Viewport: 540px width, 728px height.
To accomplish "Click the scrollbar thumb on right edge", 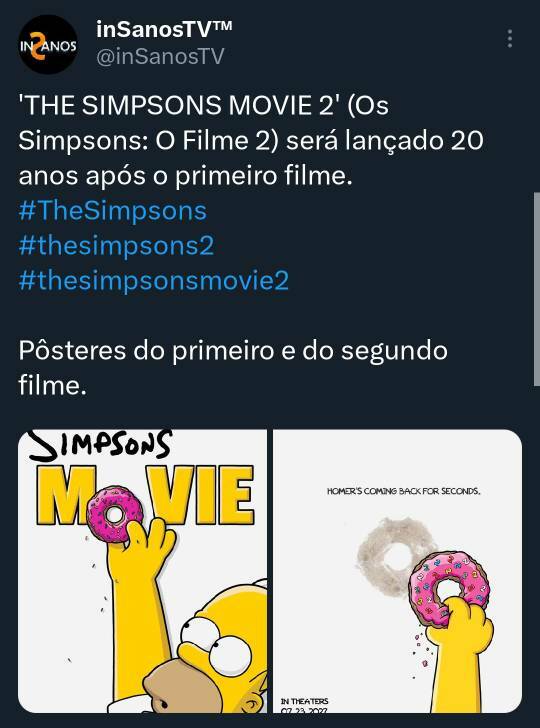I will point(537,288).
